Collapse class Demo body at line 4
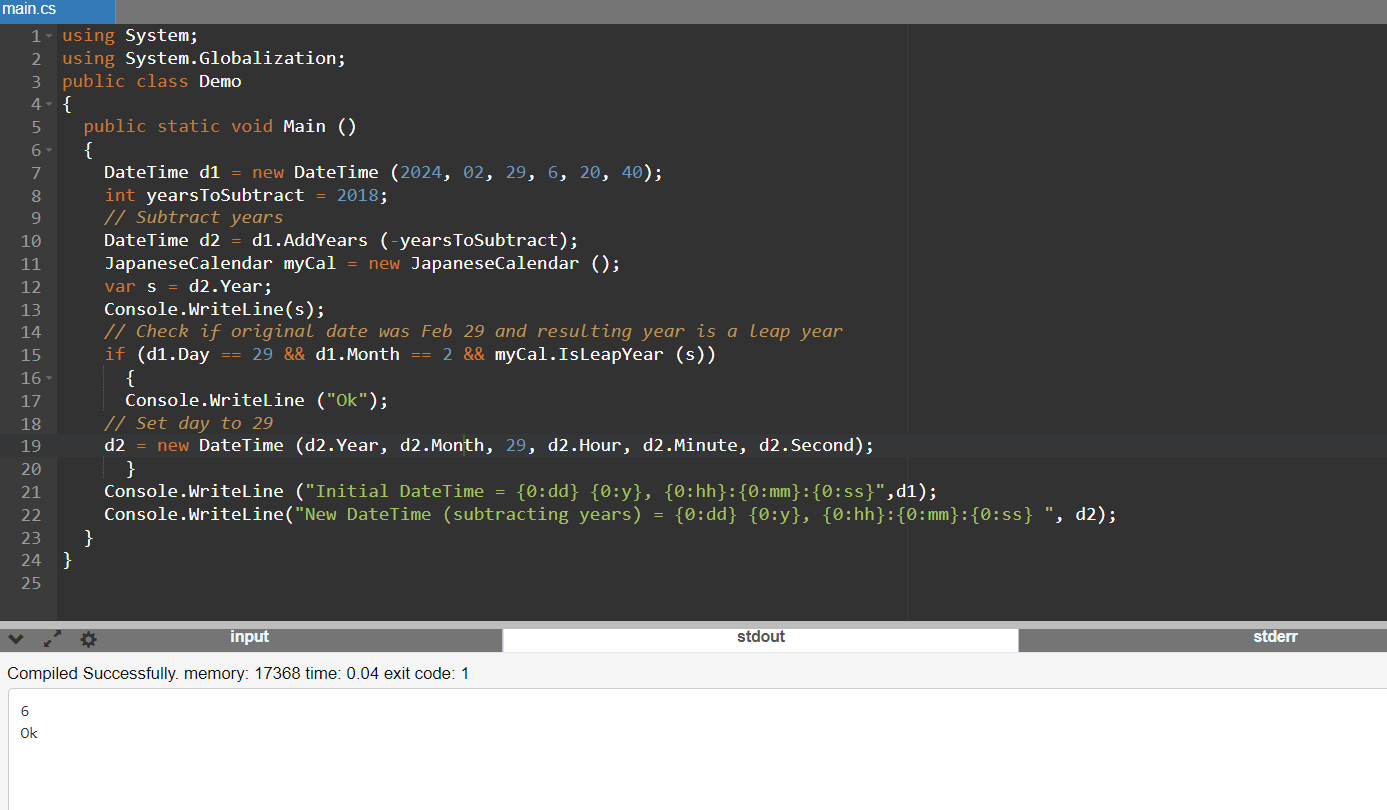The width and height of the screenshot is (1387, 810). (49, 104)
